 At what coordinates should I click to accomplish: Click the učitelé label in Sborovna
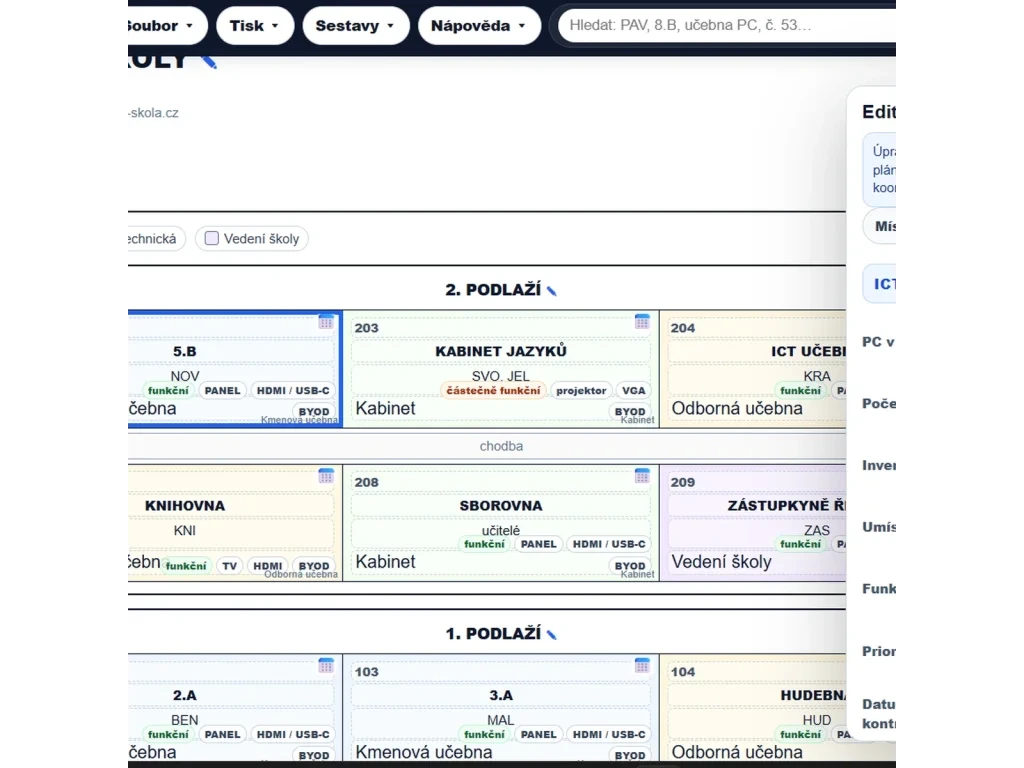501,530
